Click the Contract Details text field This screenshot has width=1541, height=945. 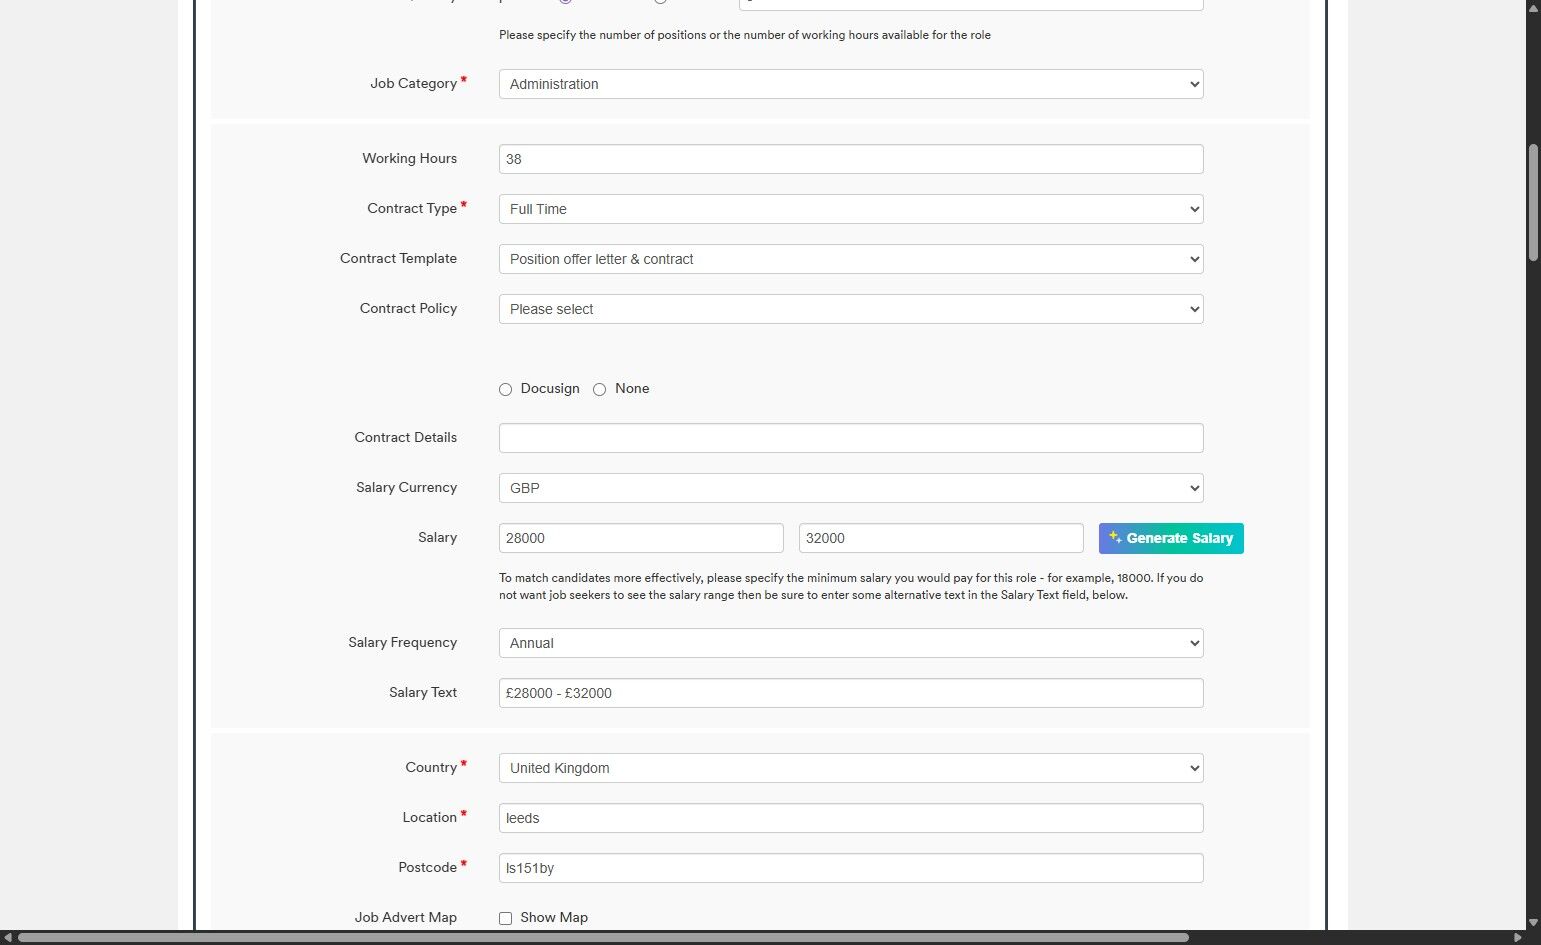coord(850,438)
